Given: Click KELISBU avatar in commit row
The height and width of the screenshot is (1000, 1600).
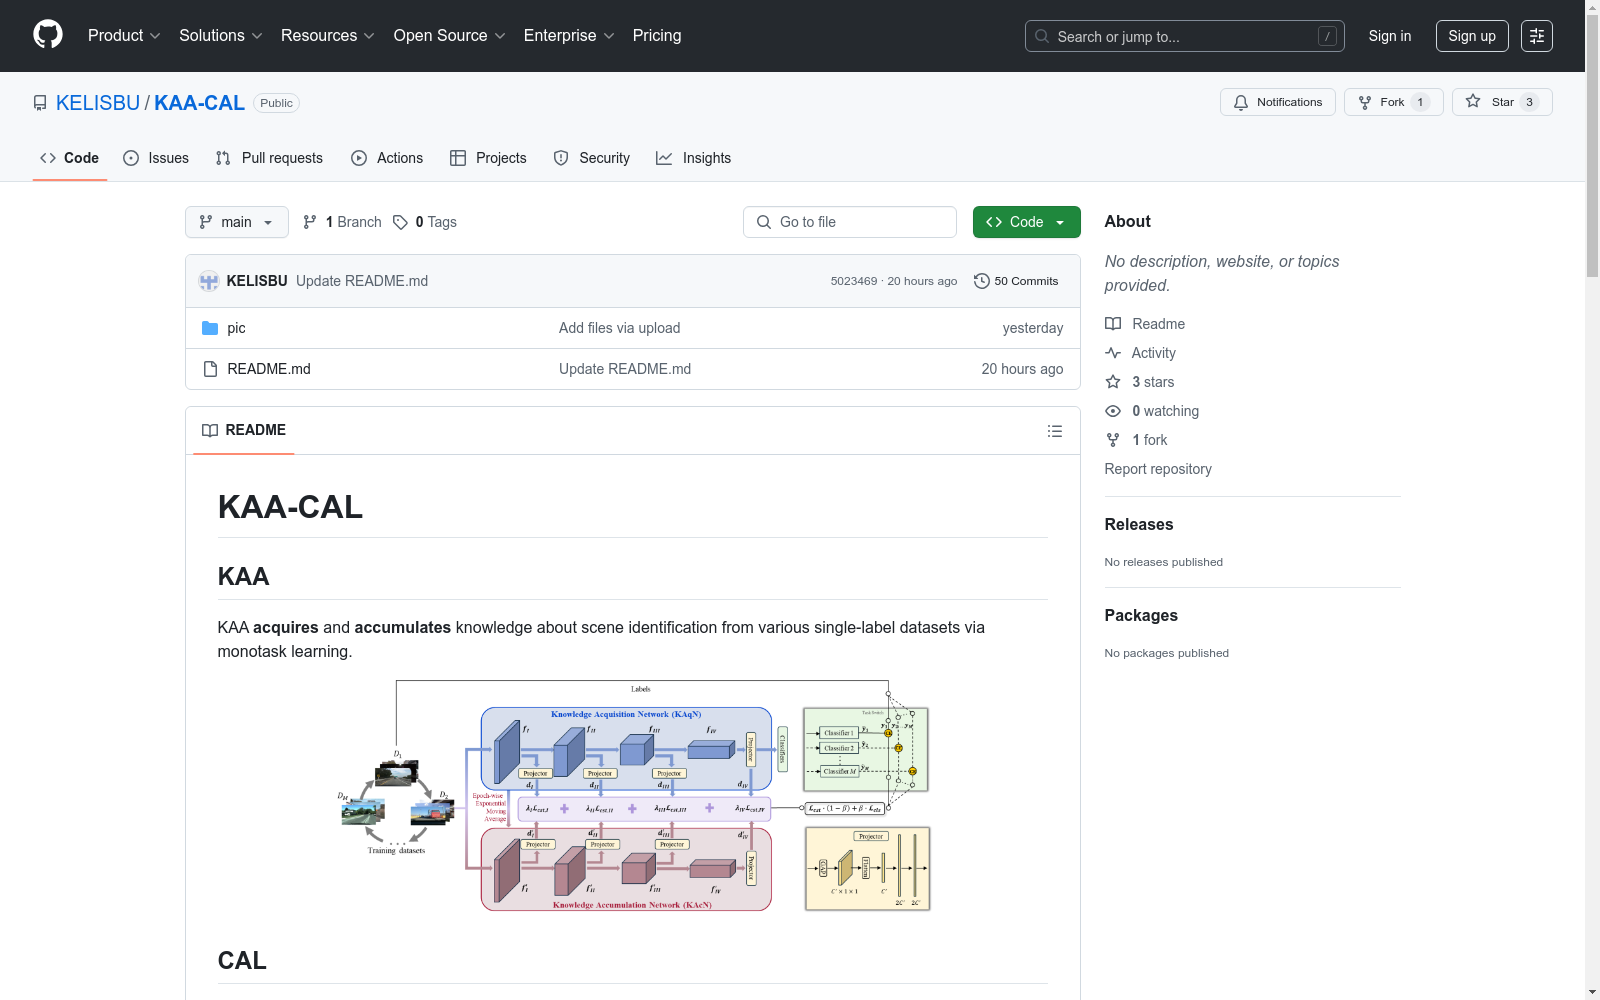Looking at the screenshot, I should (x=209, y=281).
